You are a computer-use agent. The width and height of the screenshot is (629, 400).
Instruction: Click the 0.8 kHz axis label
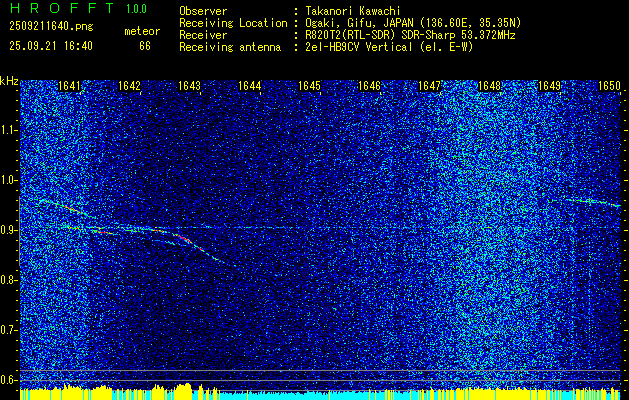(8, 280)
